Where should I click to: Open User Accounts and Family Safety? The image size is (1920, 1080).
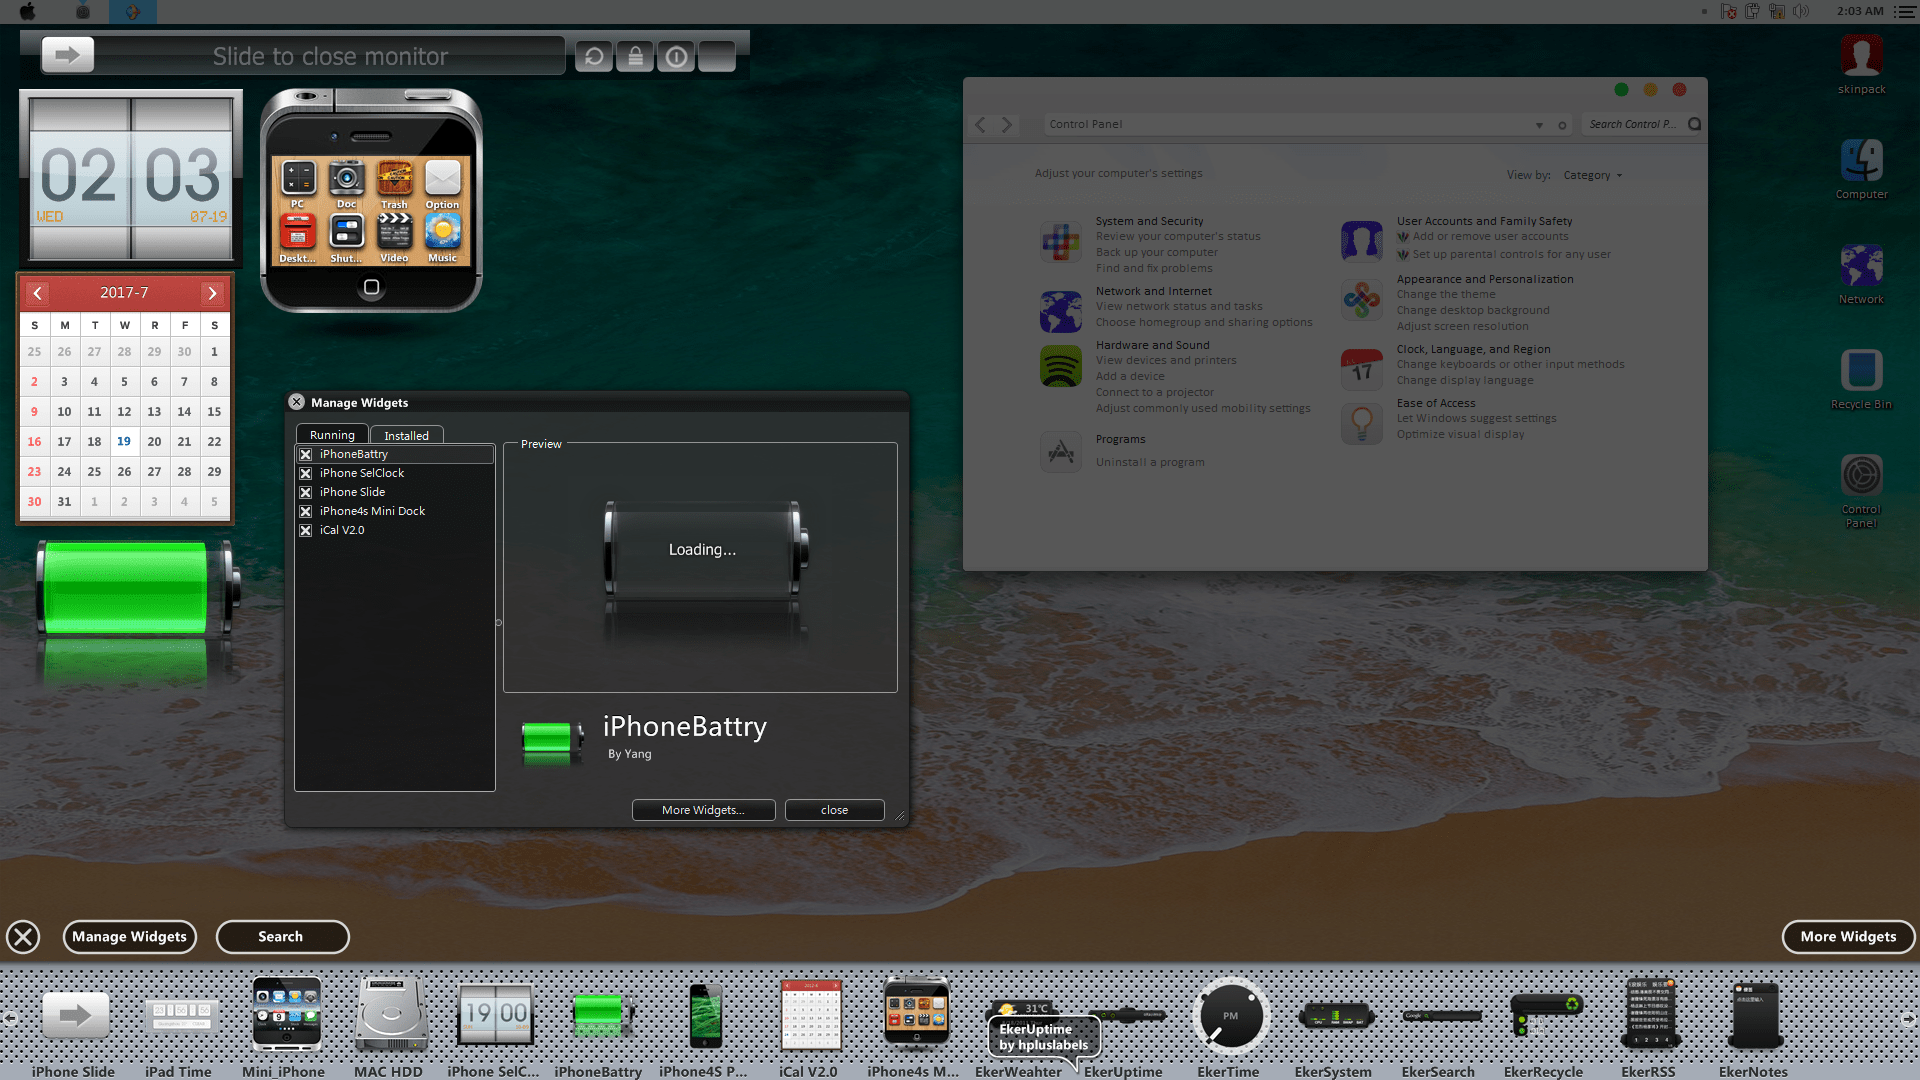1484,221
